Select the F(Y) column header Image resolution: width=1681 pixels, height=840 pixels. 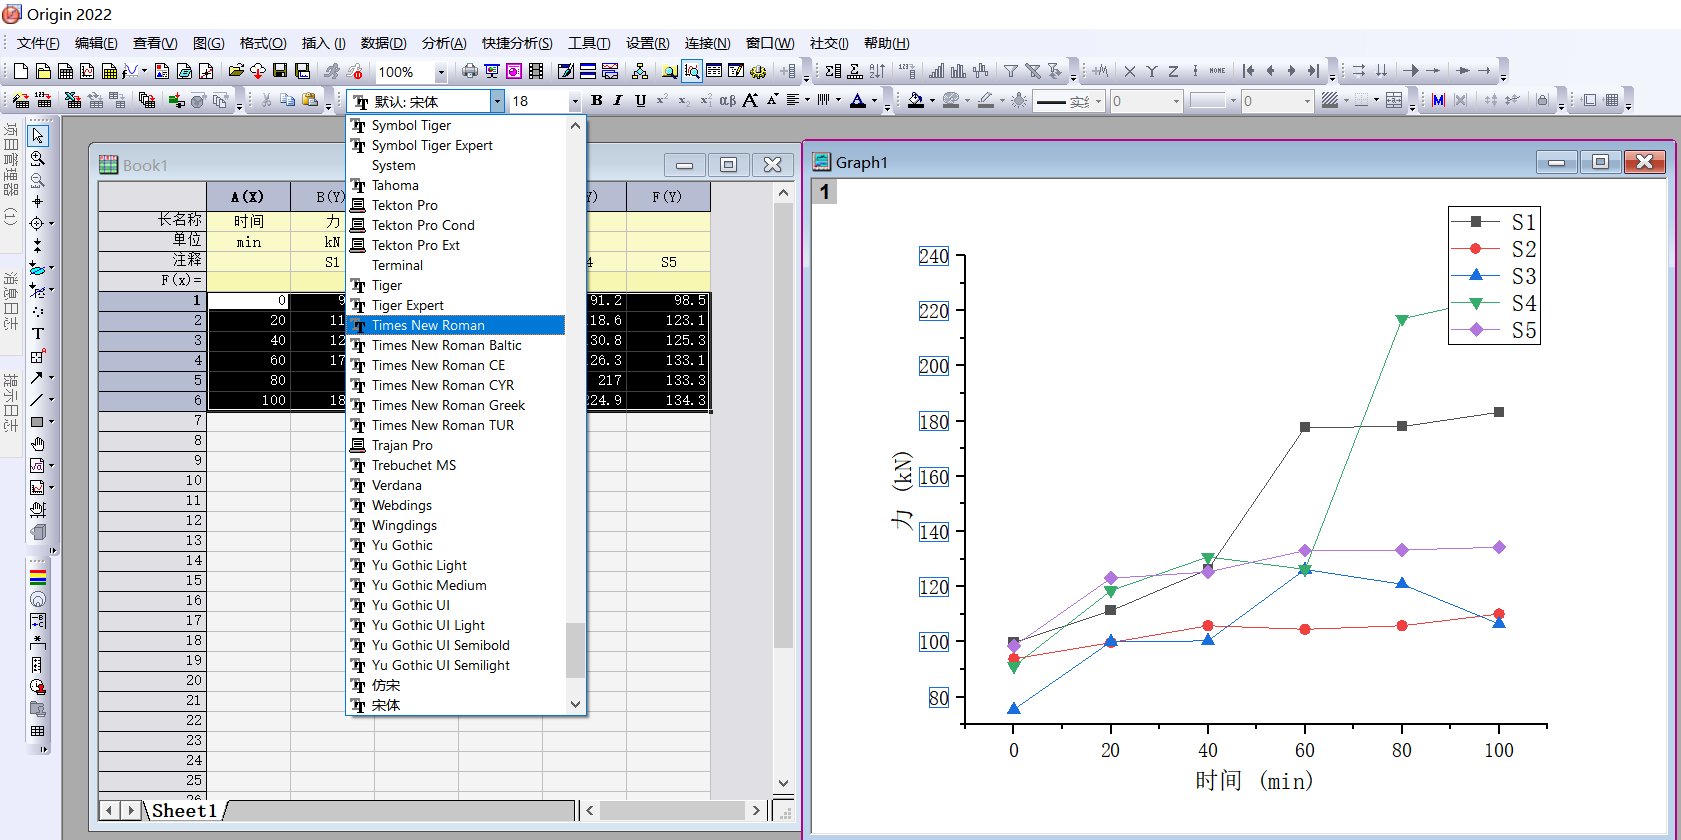[x=668, y=197]
